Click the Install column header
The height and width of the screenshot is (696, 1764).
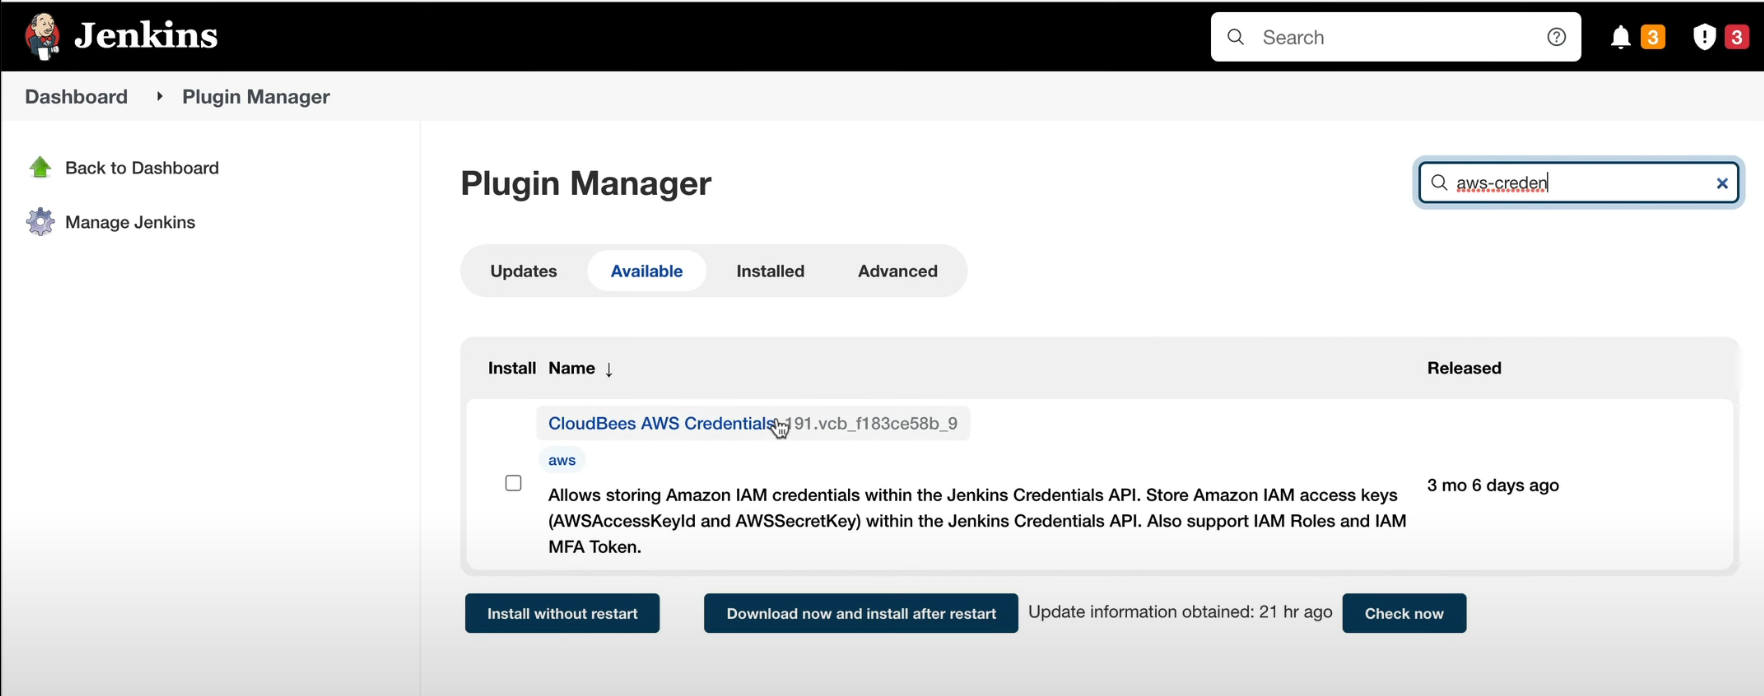point(512,368)
